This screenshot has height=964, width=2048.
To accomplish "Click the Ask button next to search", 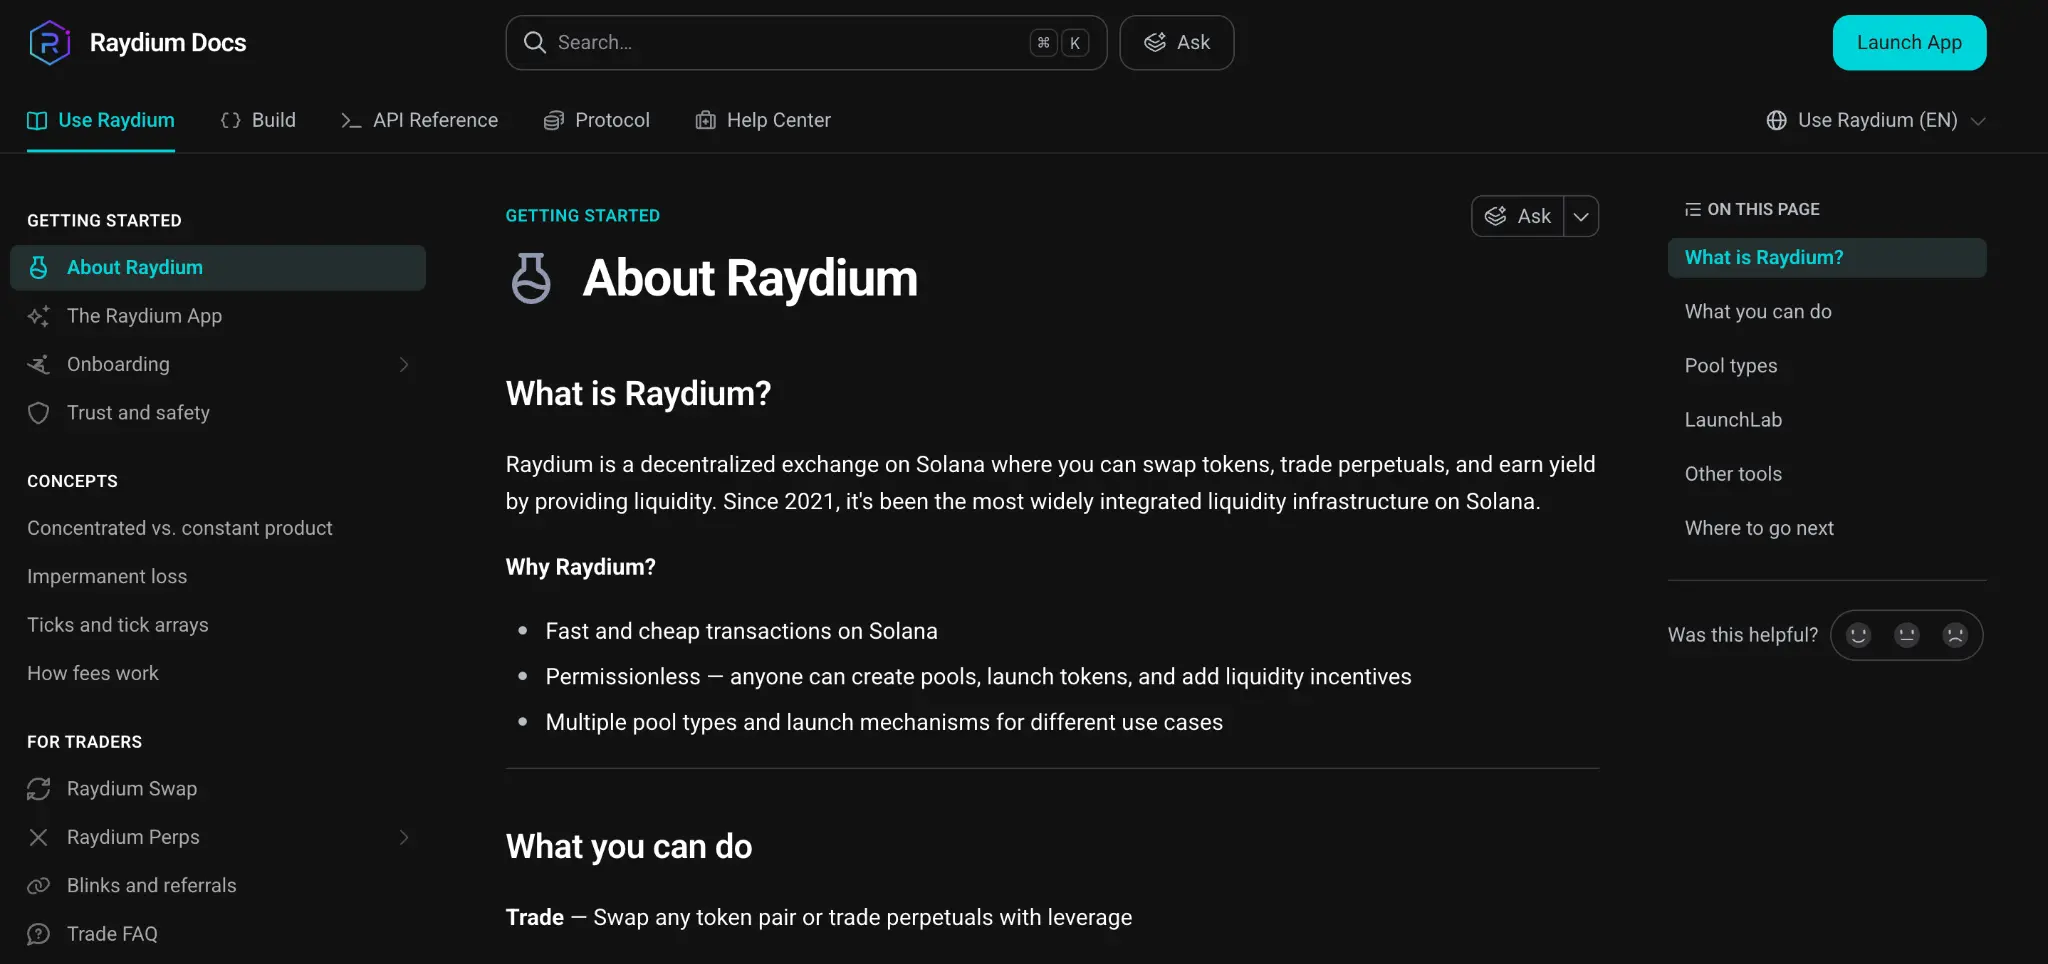I will click(x=1176, y=43).
